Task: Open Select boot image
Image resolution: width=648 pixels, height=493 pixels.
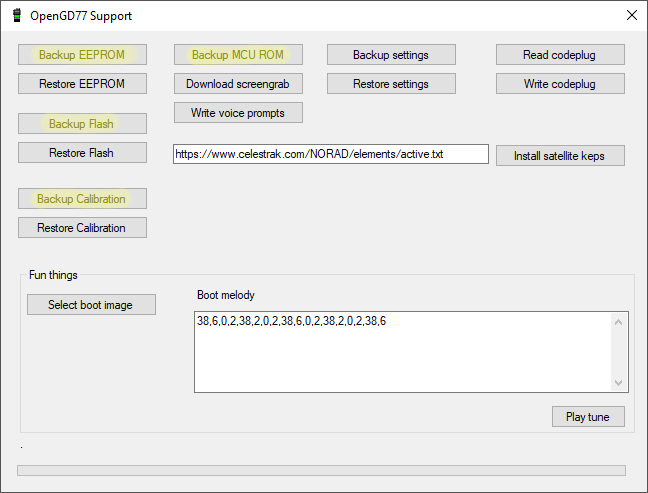Action: [x=91, y=305]
